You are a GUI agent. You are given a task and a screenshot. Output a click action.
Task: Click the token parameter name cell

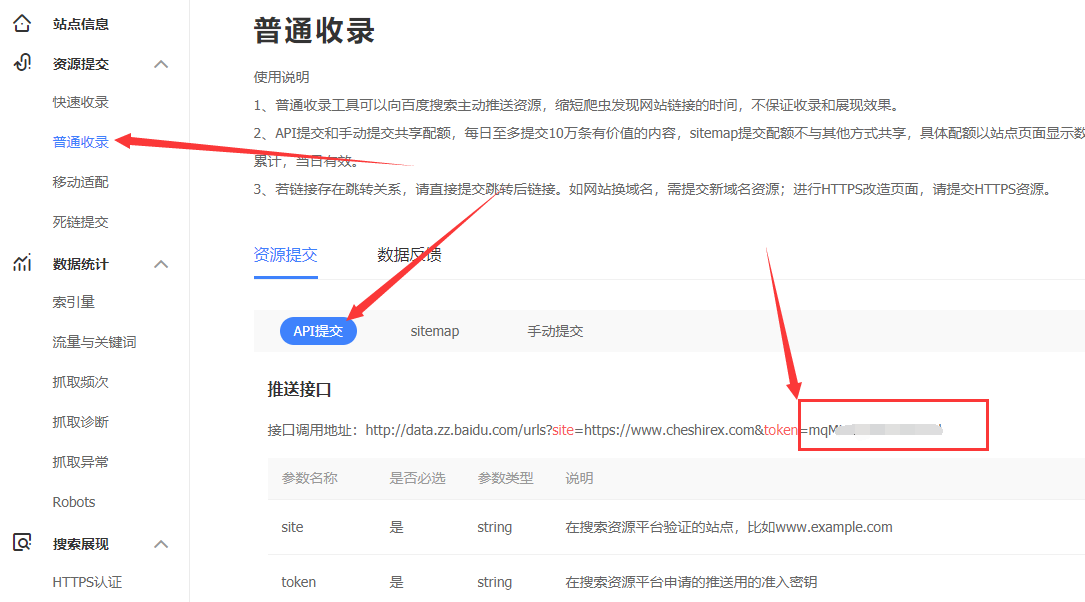click(x=298, y=583)
